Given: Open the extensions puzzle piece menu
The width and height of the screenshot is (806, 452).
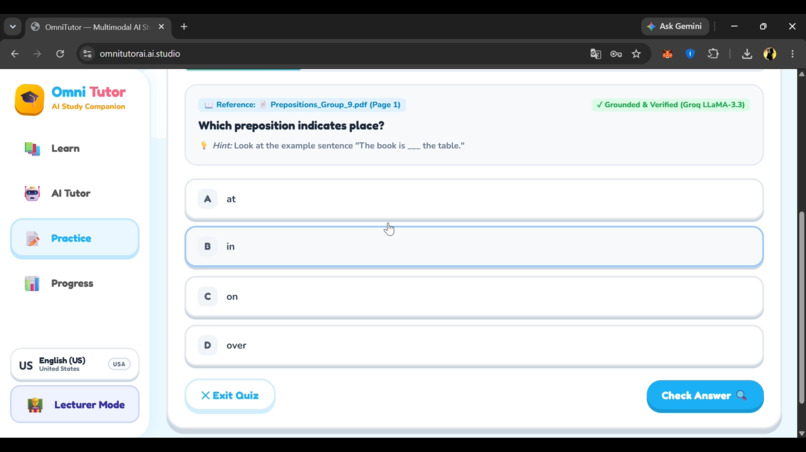Looking at the screenshot, I should pos(713,53).
